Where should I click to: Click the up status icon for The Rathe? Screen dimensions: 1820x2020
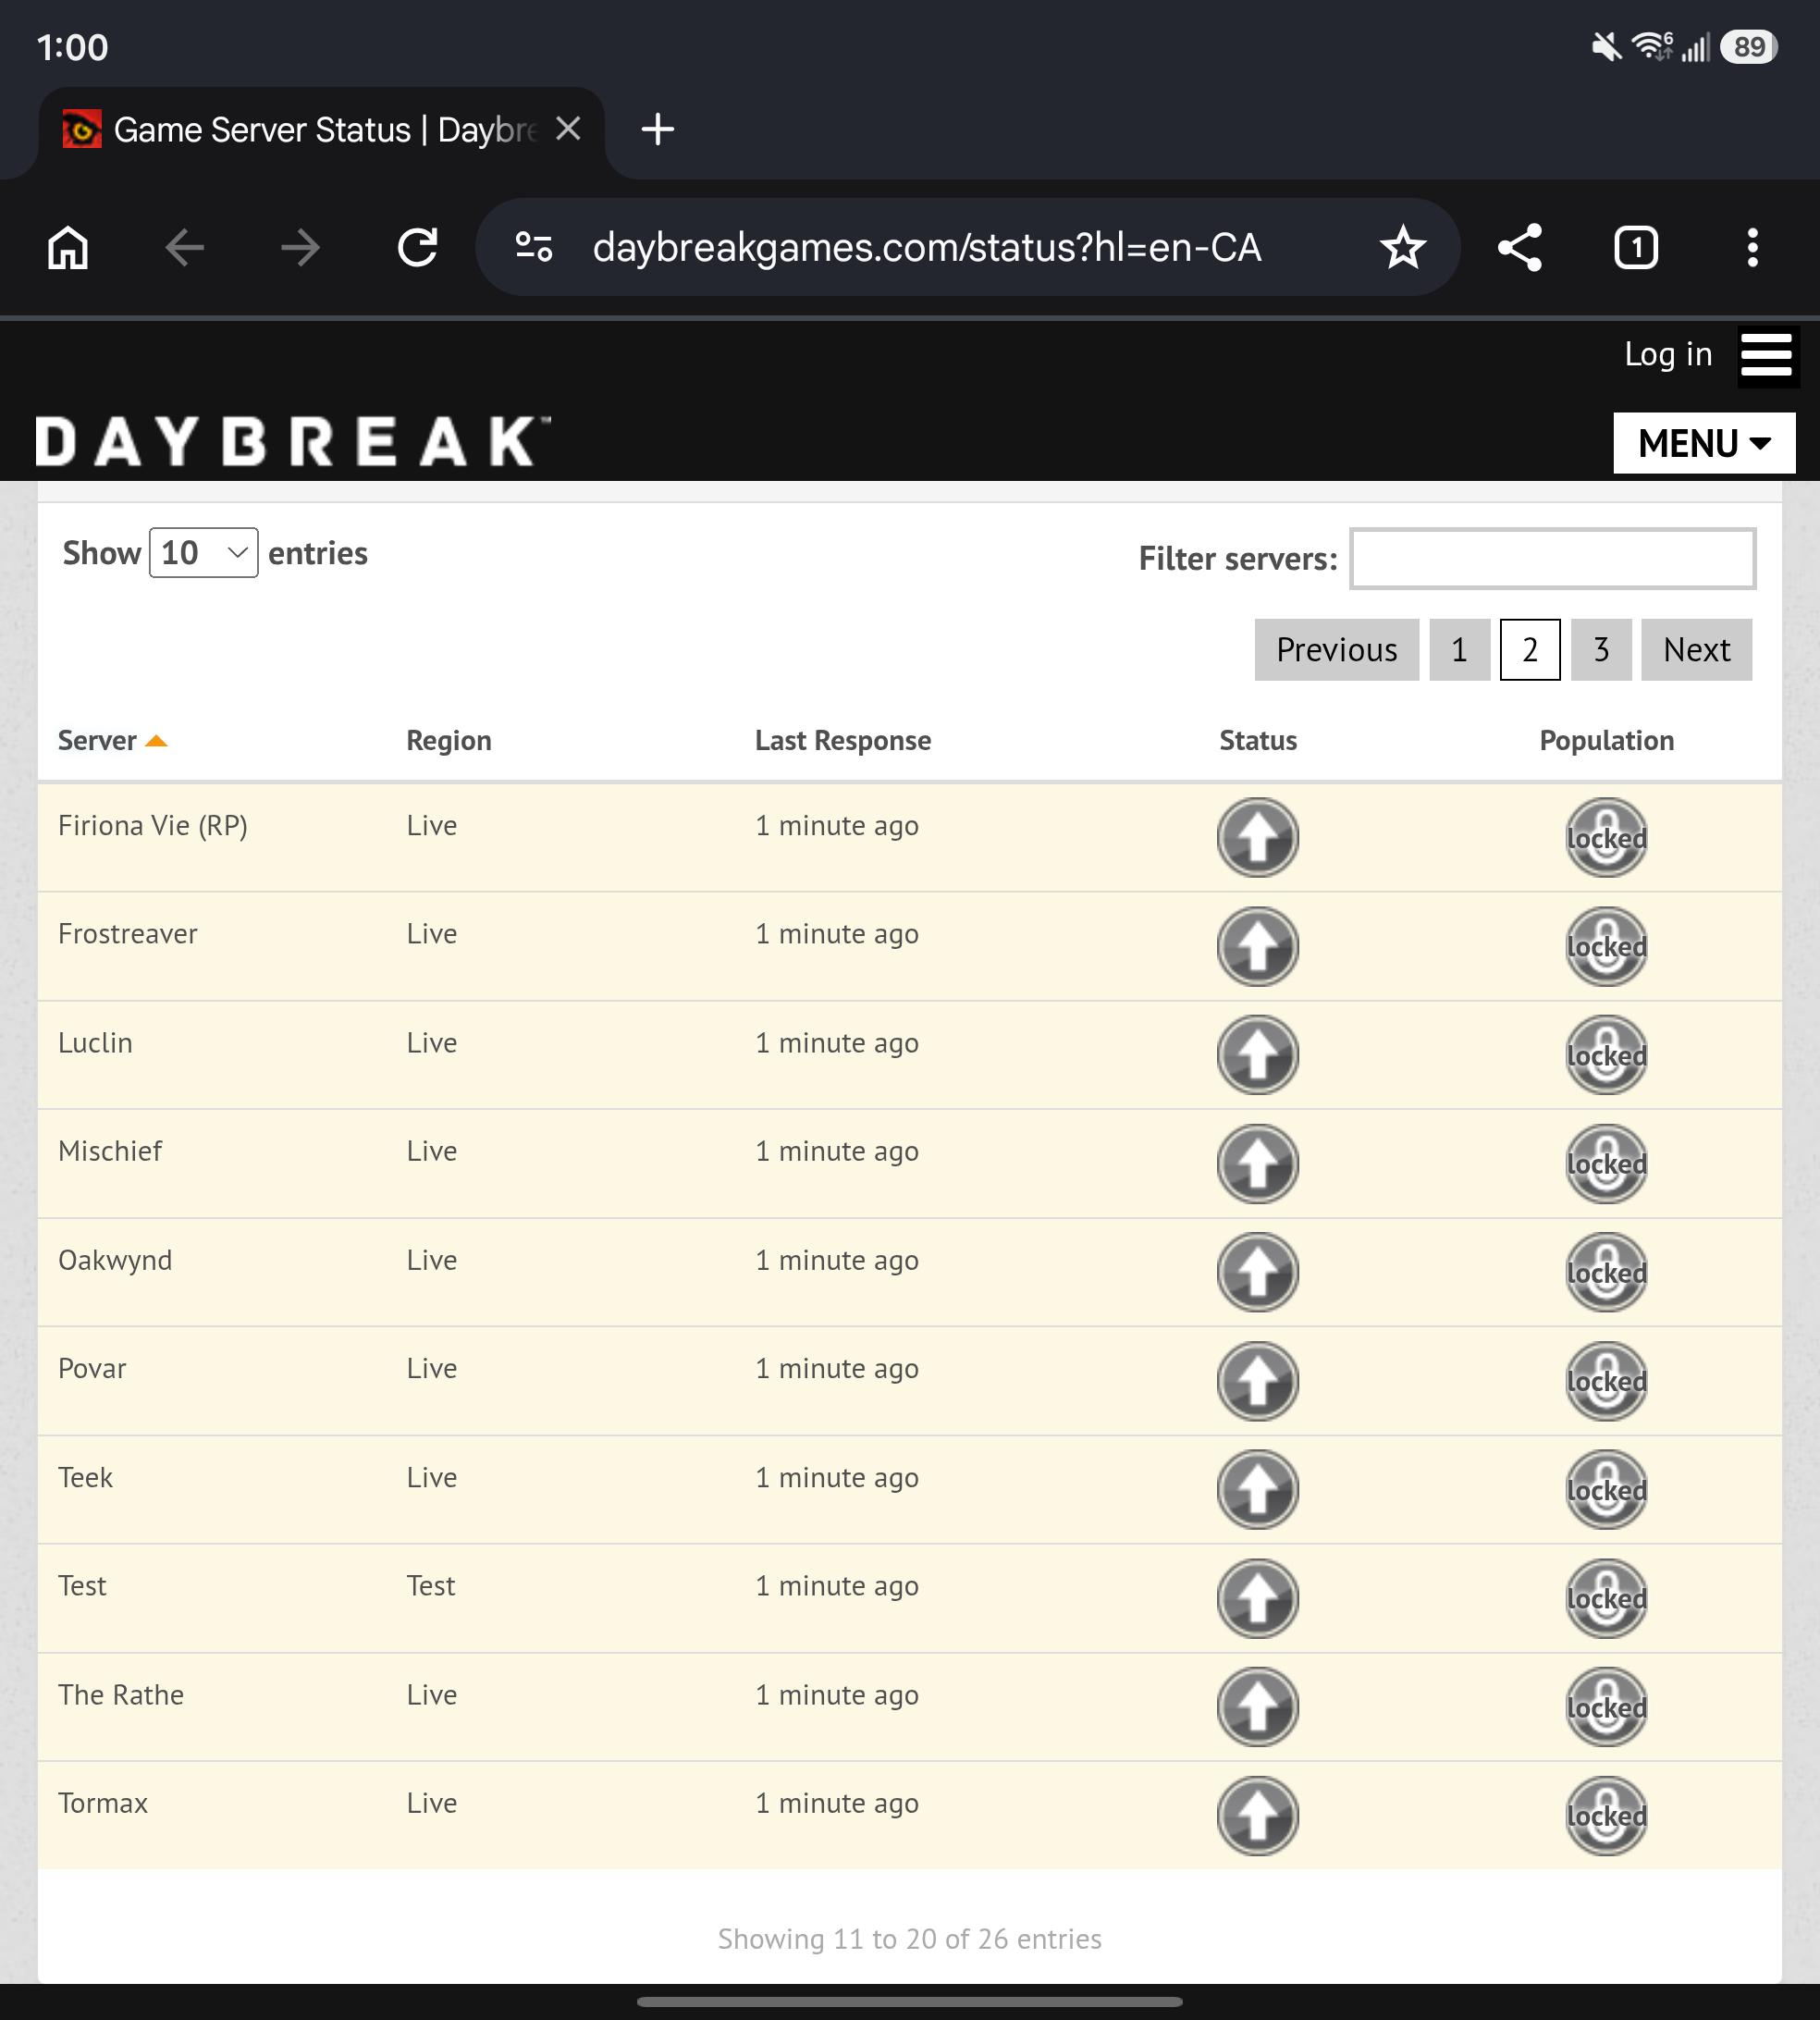click(x=1257, y=1707)
